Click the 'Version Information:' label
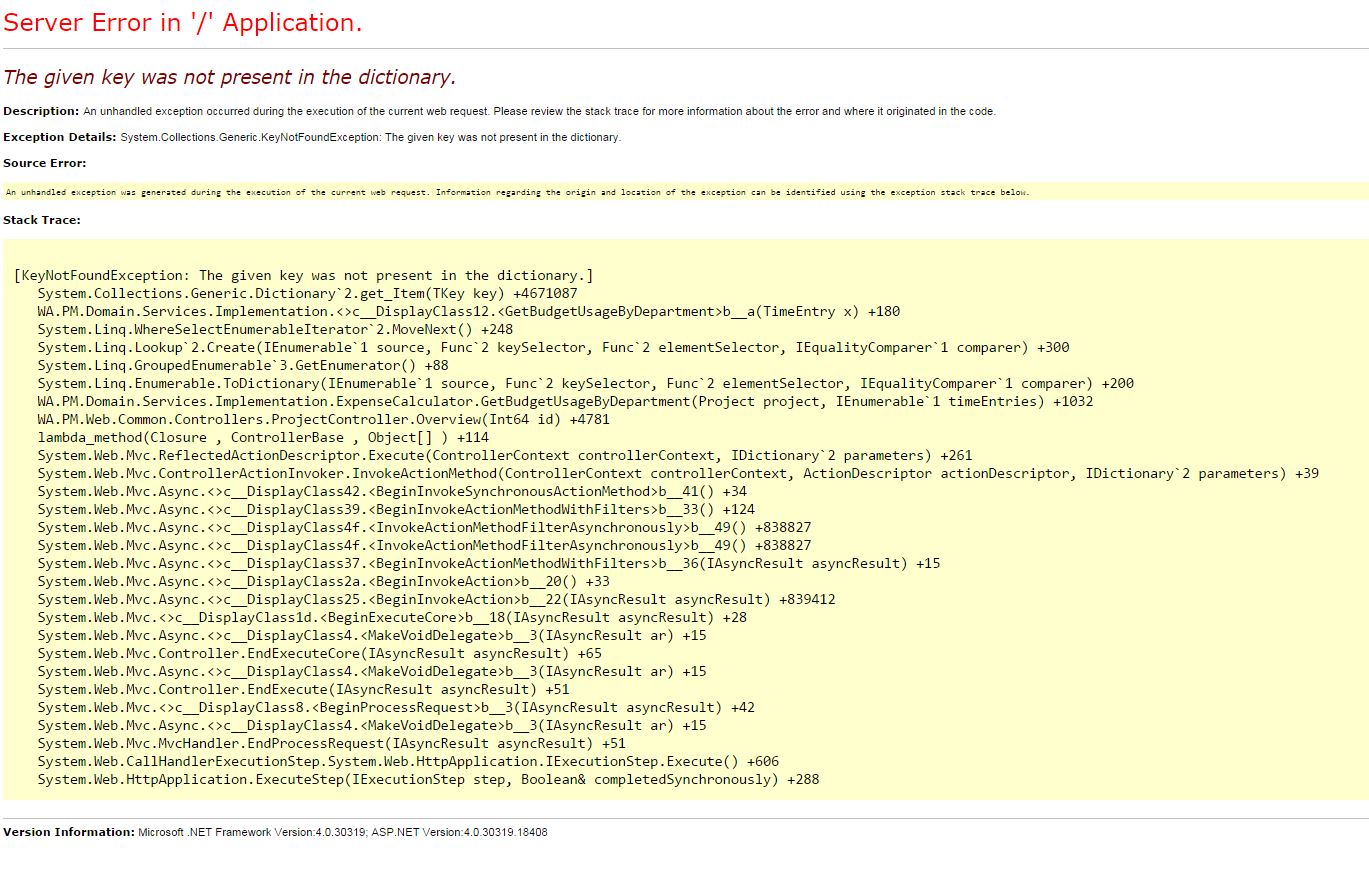Image resolution: width=1369 pixels, height=880 pixels. tap(68, 832)
